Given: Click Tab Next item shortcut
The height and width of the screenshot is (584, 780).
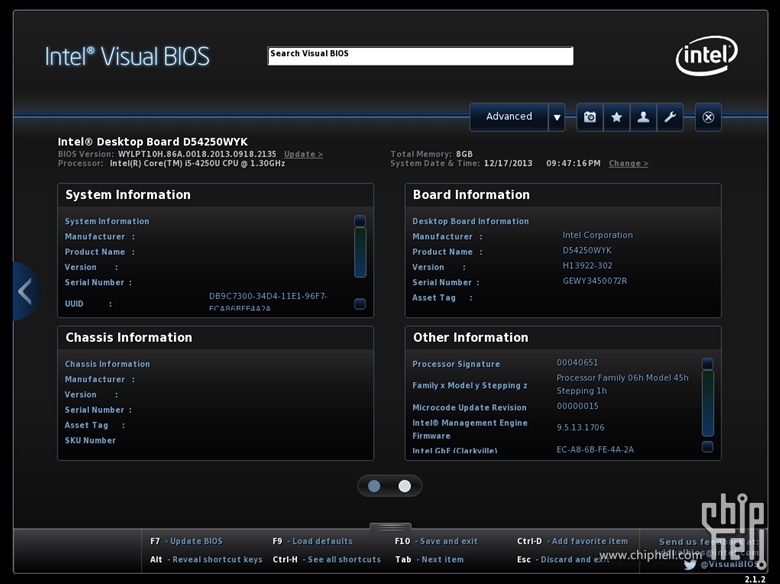Looking at the screenshot, I should 429,560.
